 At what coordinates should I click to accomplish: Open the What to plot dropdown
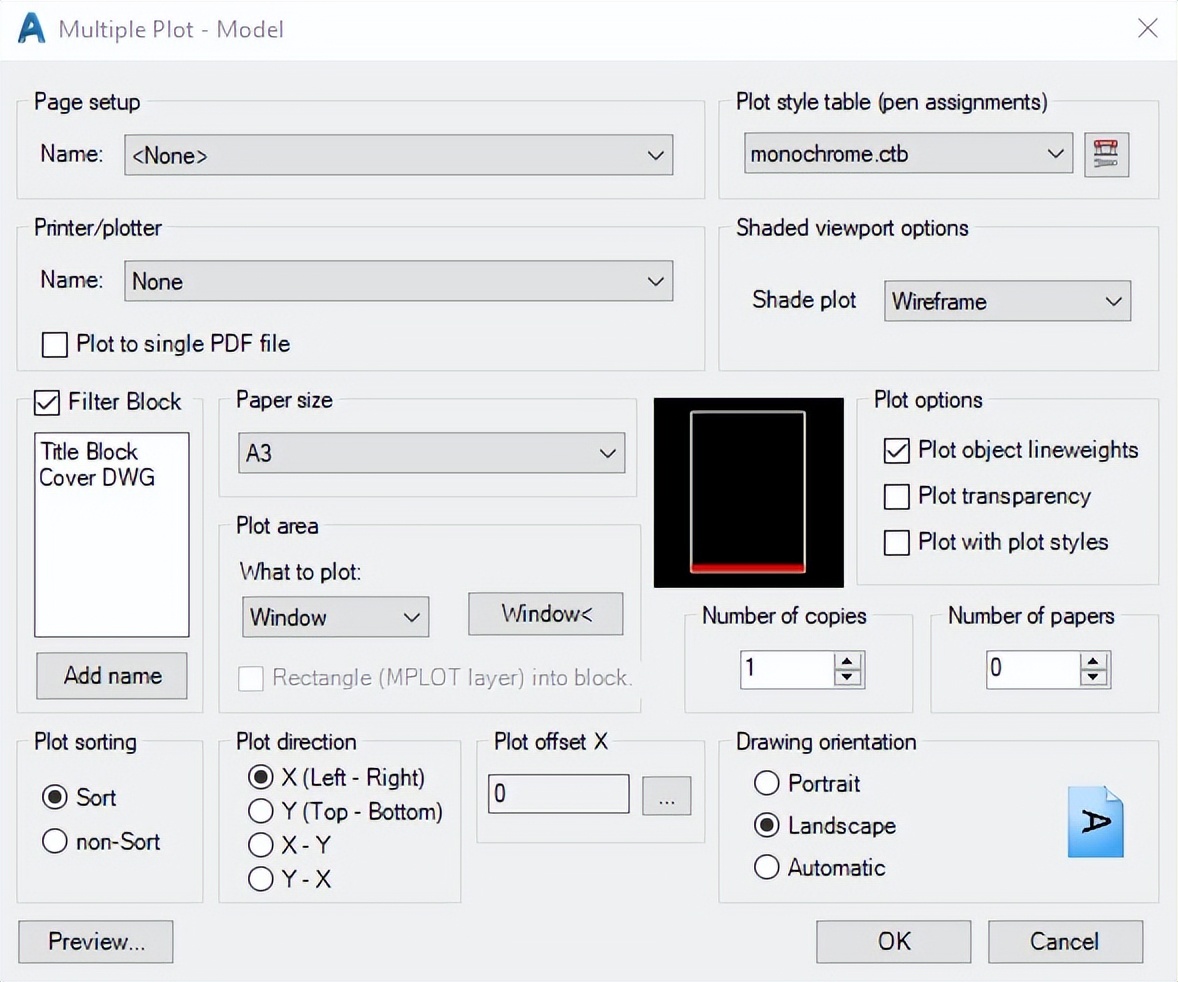click(x=411, y=617)
